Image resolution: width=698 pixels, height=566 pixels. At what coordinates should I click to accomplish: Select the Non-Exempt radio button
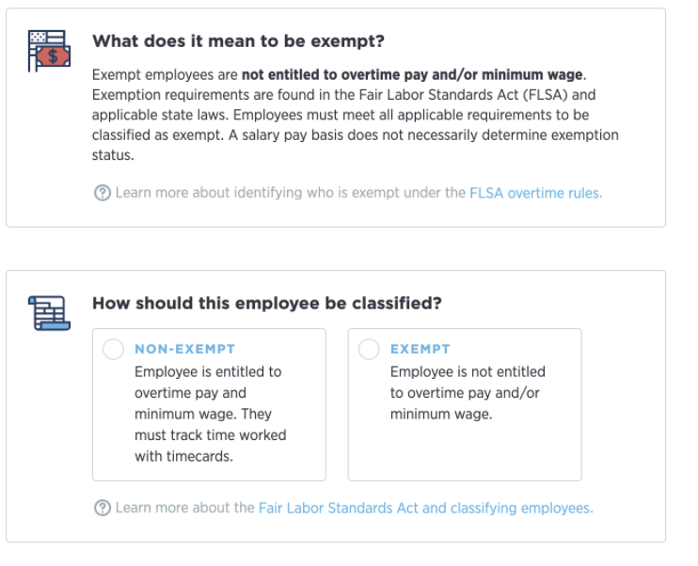113,349
